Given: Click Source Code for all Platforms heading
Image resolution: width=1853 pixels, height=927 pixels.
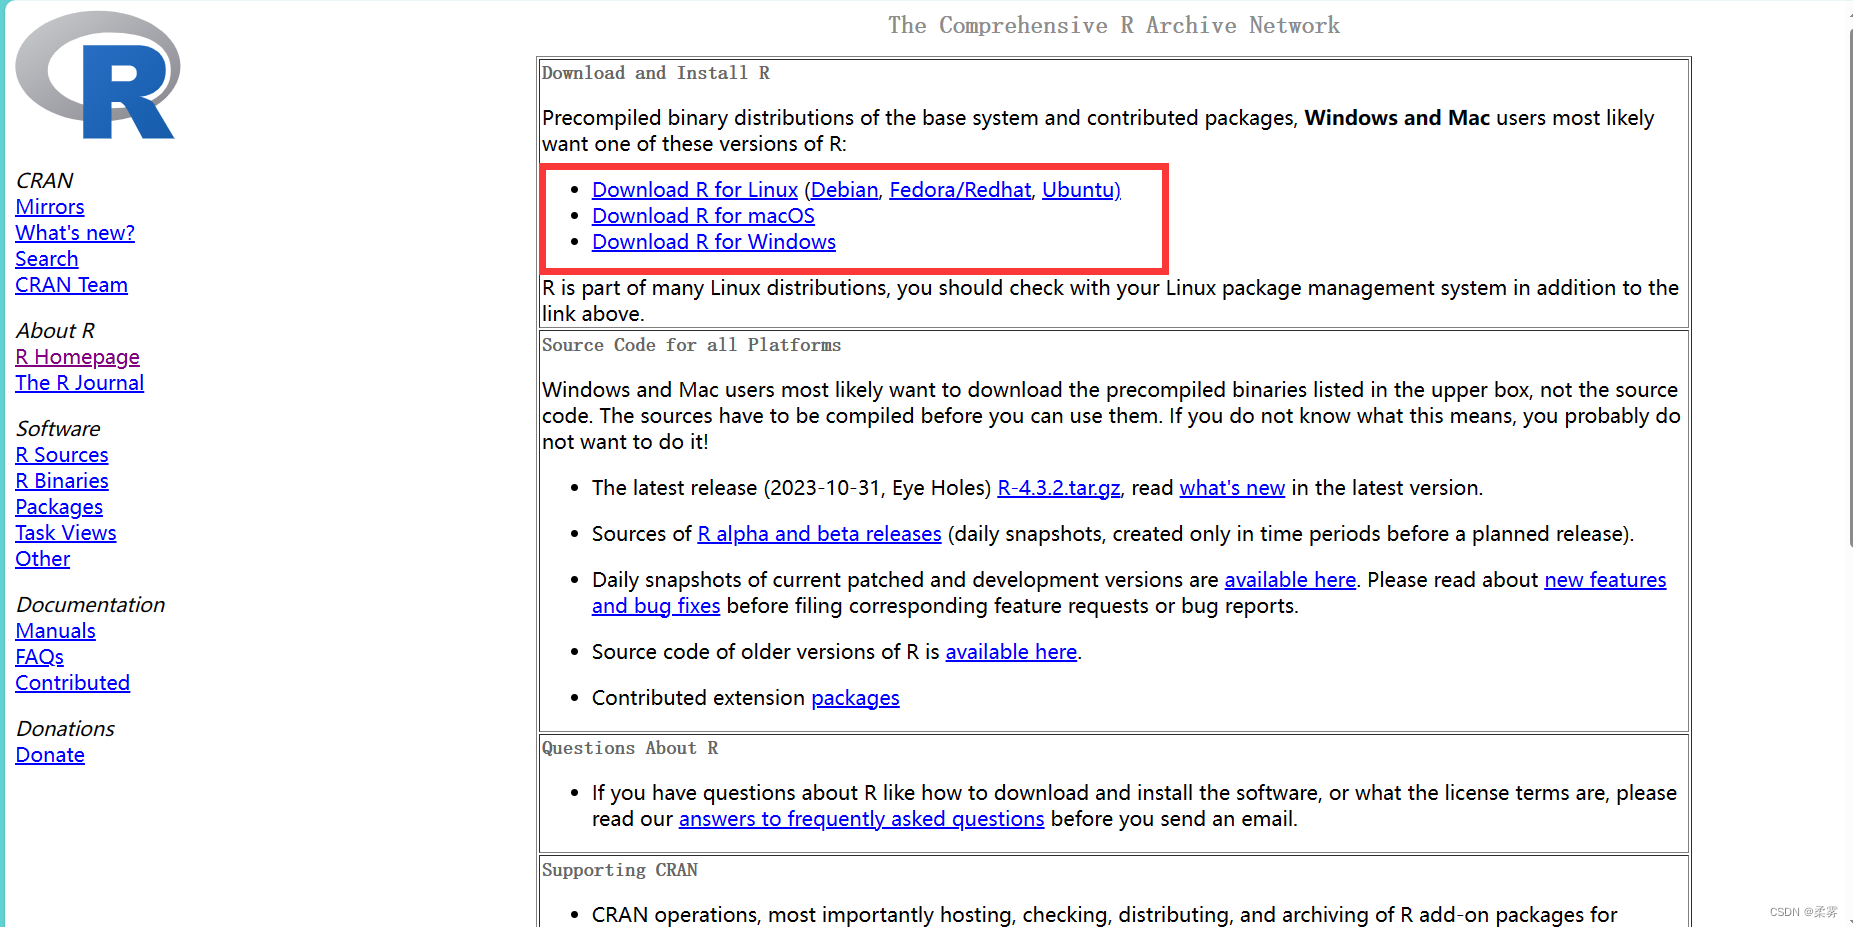Looking at the screenshot, I should [x=691, y=345].
